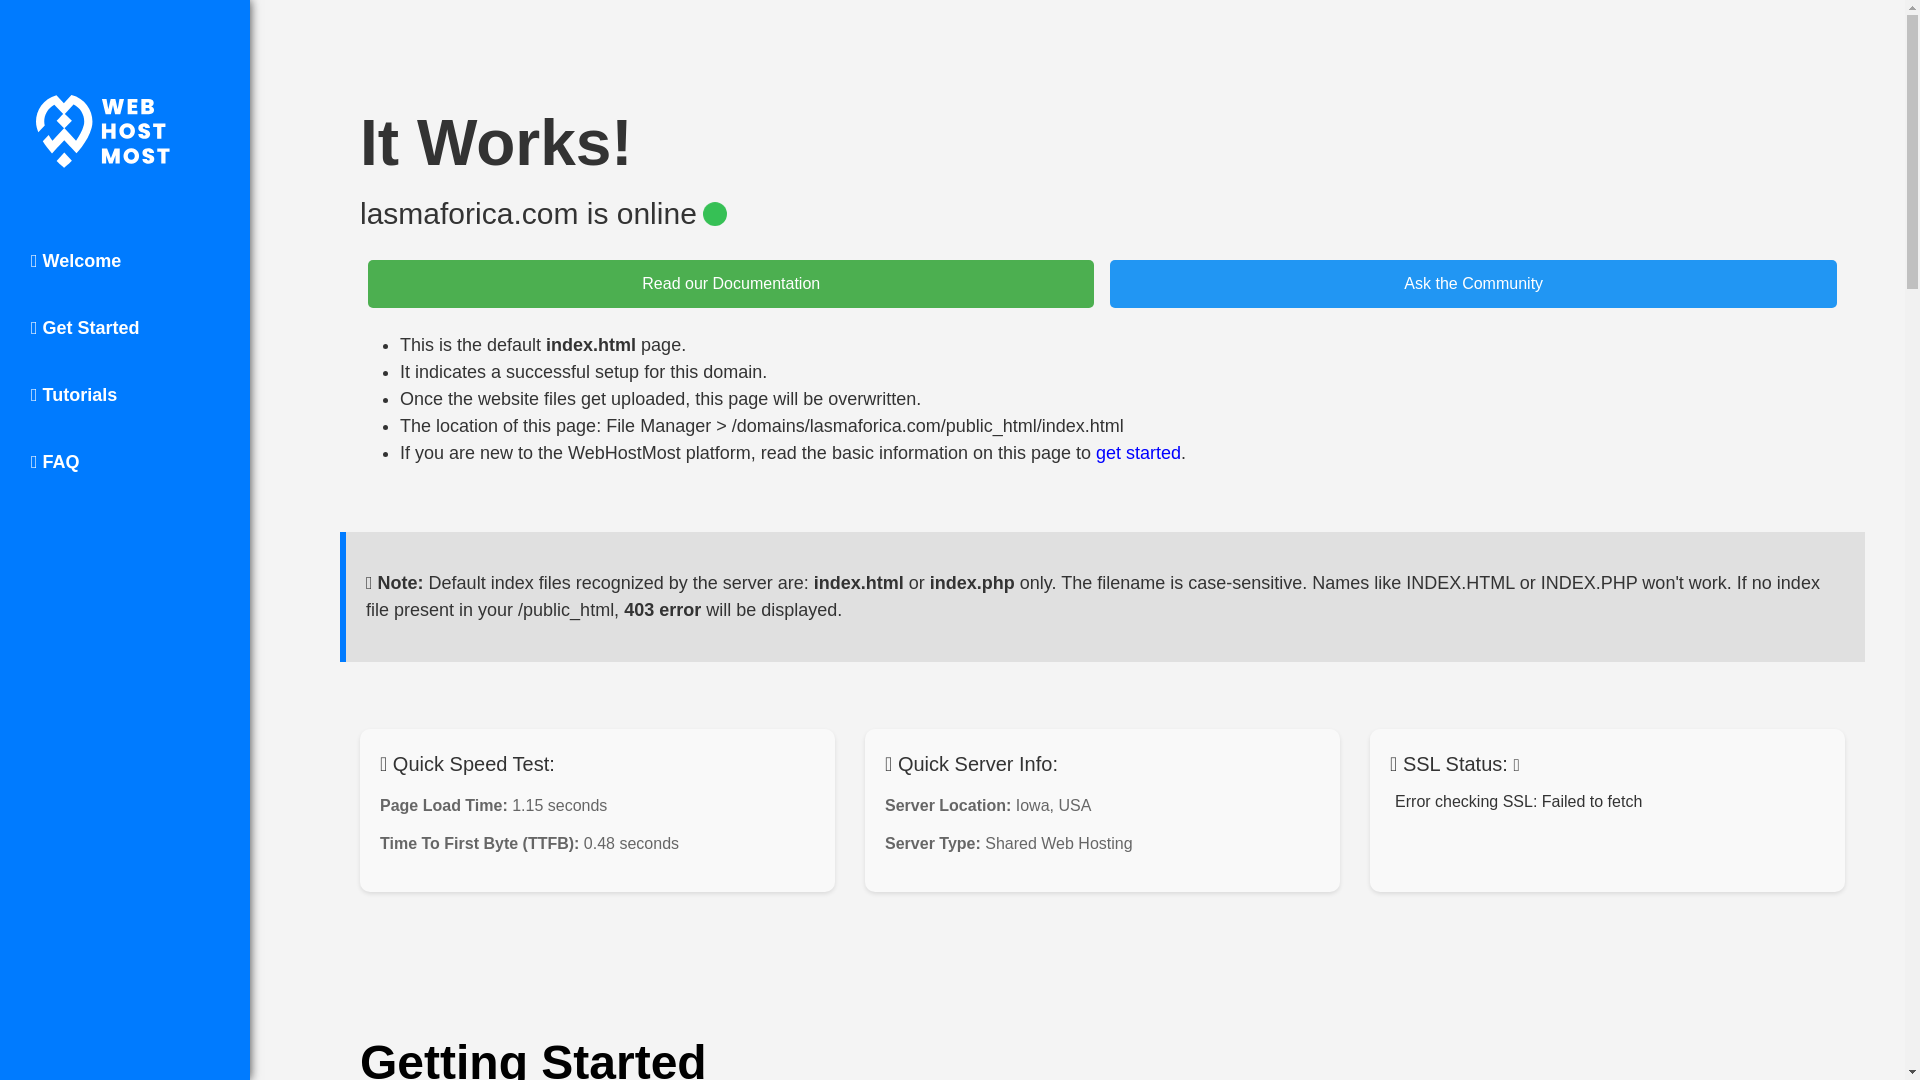The height and width of the screenshot is (1080, 1920).
Task: Click the info icon after SSL Status
Action: click(x=1516, y=766)
